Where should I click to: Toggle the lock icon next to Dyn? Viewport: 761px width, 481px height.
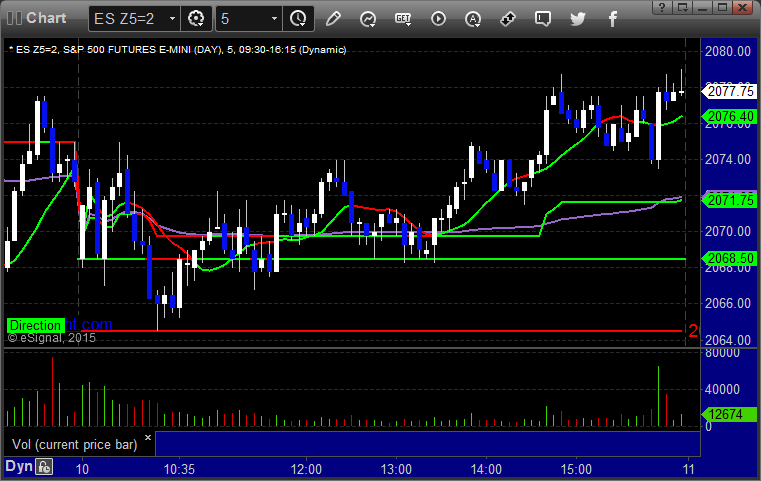click(44, 467)
